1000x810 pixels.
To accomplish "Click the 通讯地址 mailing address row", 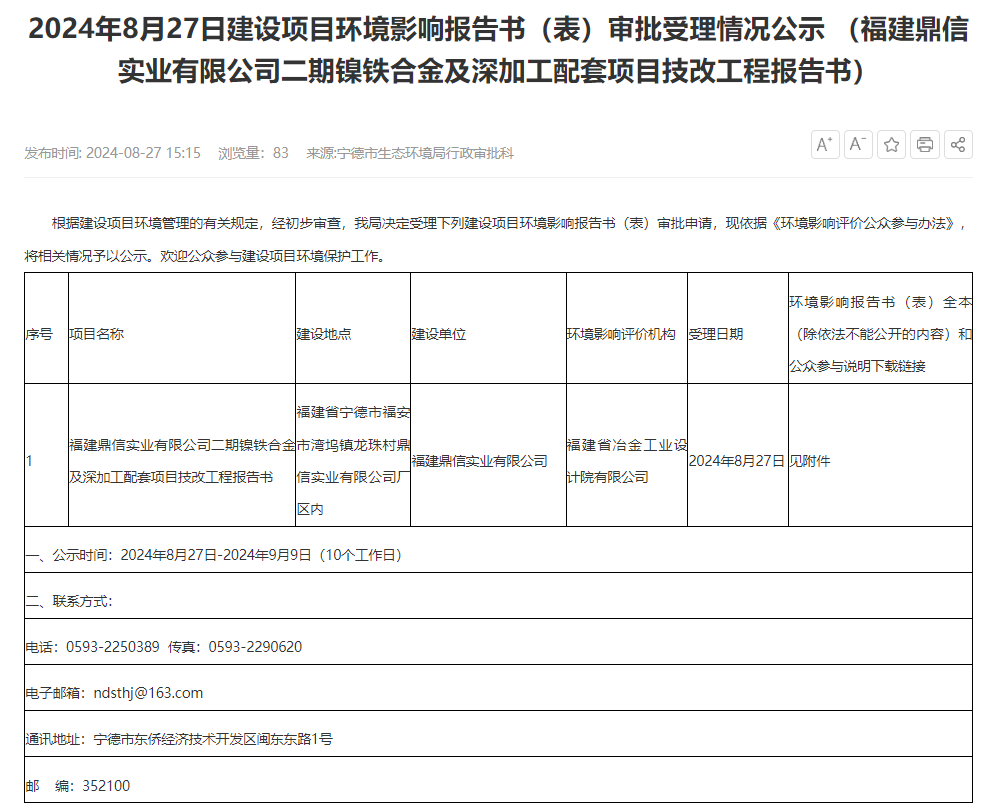I will pos(179,740).
